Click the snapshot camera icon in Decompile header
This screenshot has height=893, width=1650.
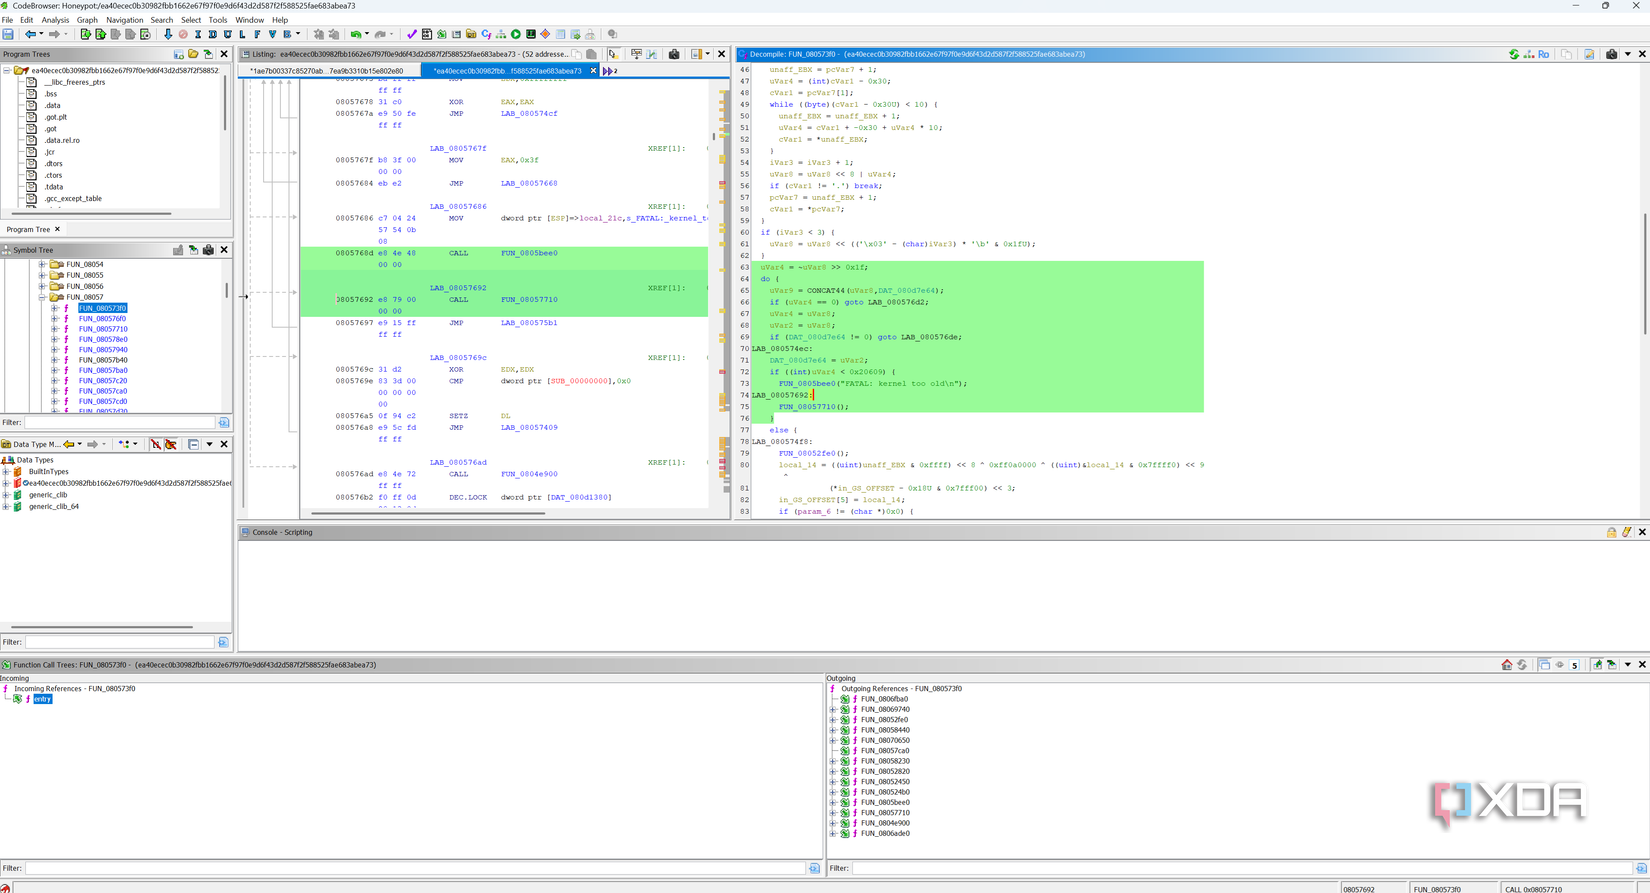1612,54
